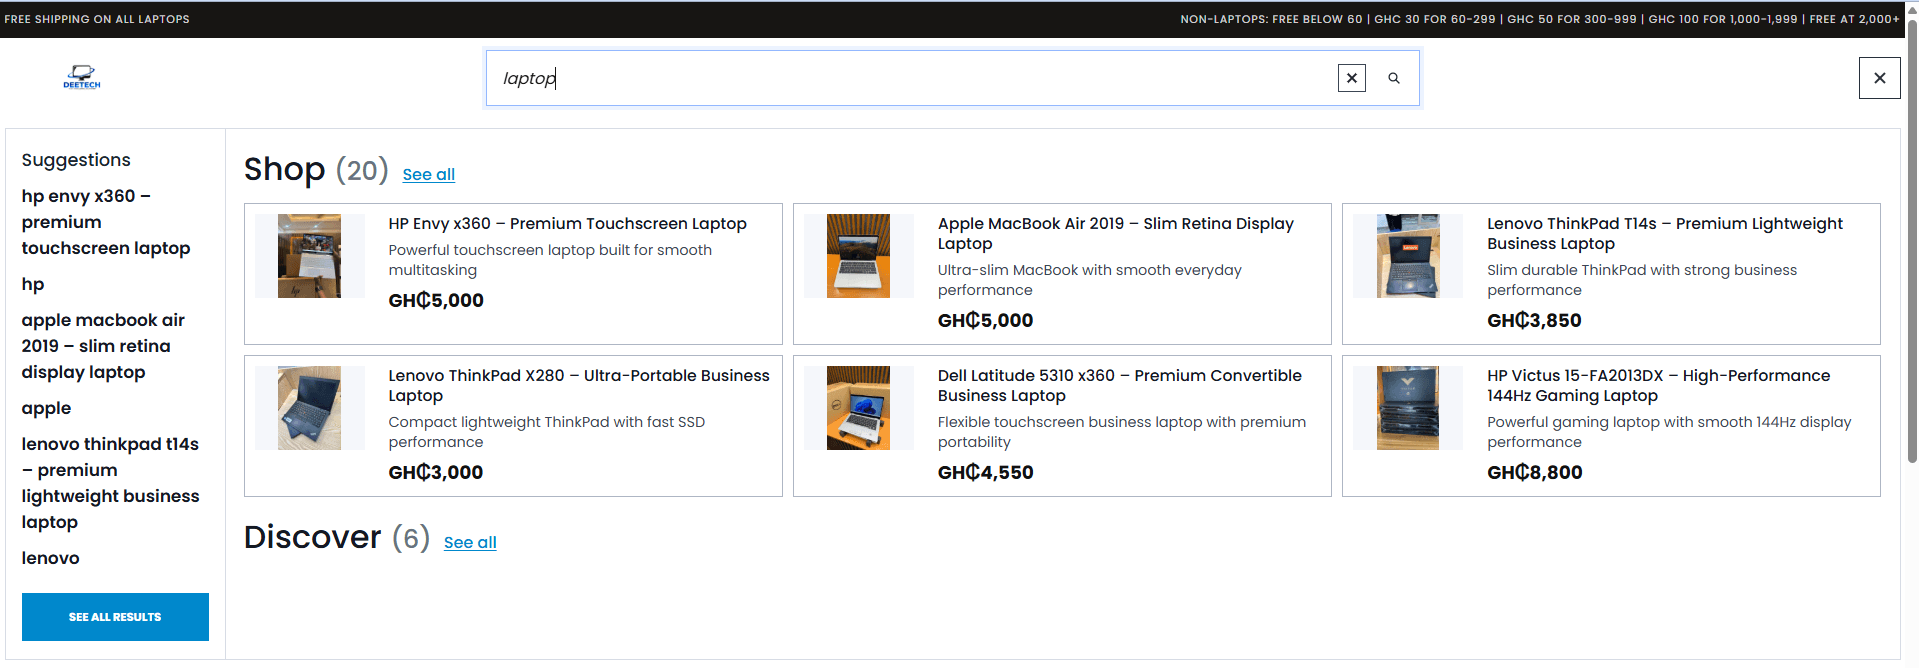1919x668 pixels.
Task: Open Apple MacBook Air 2019 thumbnail
Action: click(858, 256)
